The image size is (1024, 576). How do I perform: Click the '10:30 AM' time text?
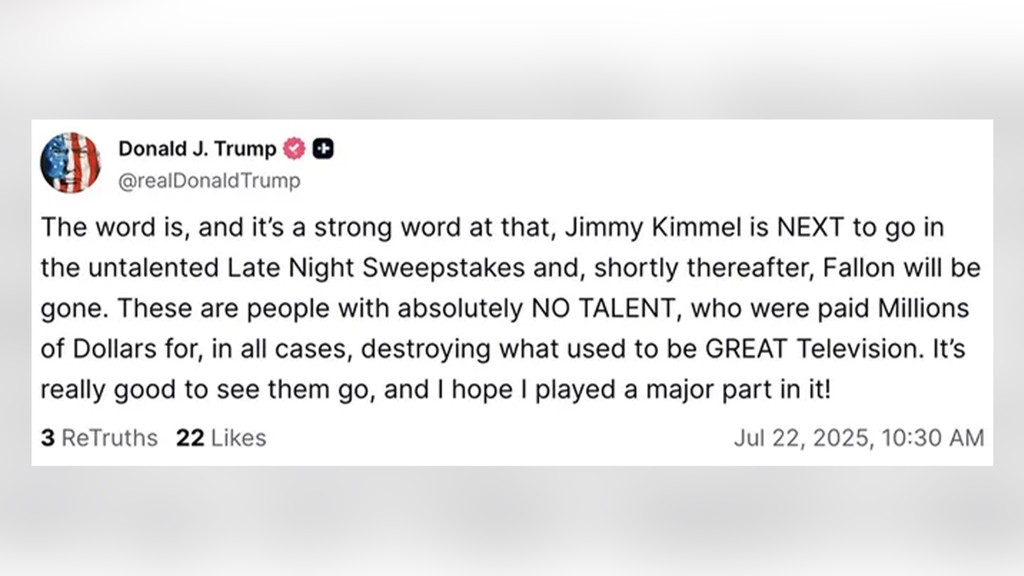point(933,438)
